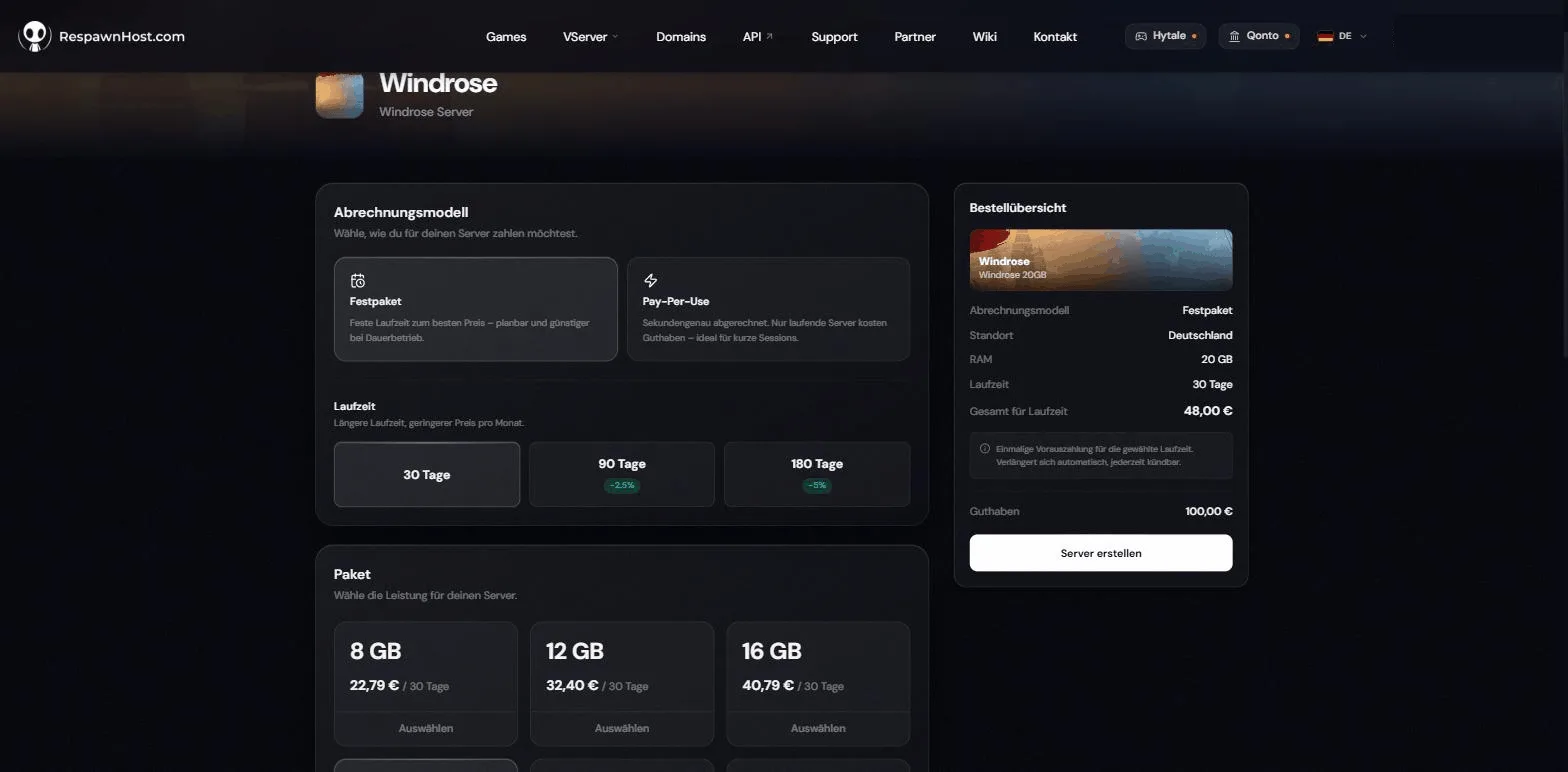Click Auswählen under the 12 GB package
Screen dimensions: 1568x772
pos(622,728)
